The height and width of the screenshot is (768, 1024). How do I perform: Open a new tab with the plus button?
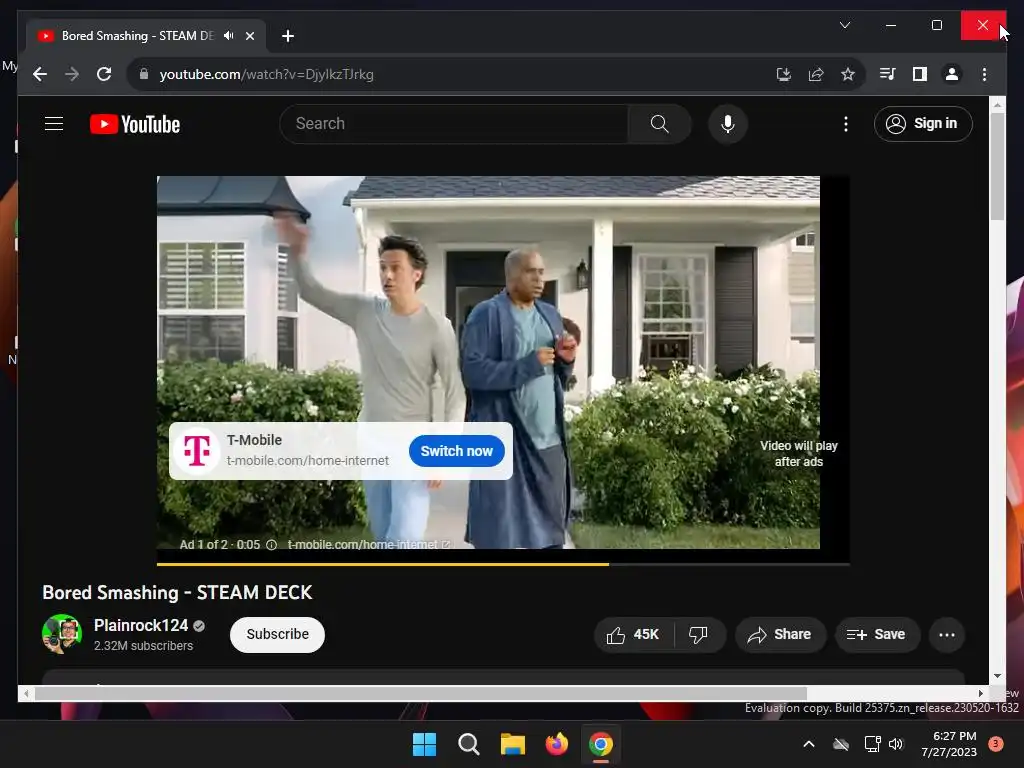(288, 36)
